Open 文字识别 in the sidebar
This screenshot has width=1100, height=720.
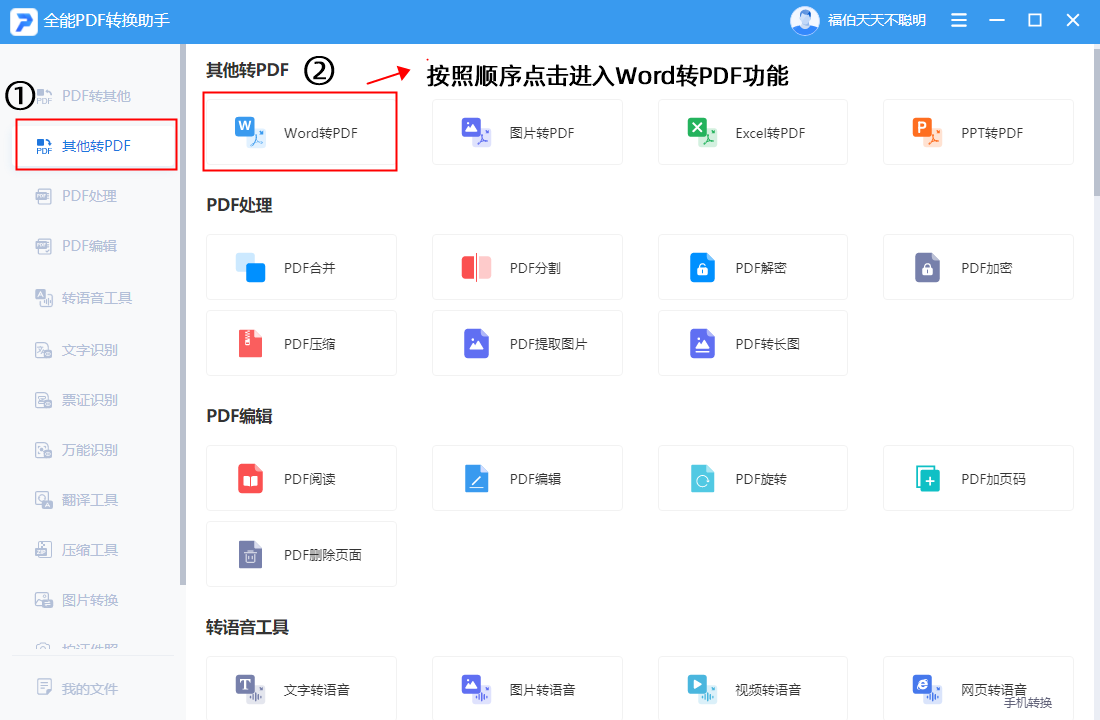pyautogui.click(x=89, y=349)
